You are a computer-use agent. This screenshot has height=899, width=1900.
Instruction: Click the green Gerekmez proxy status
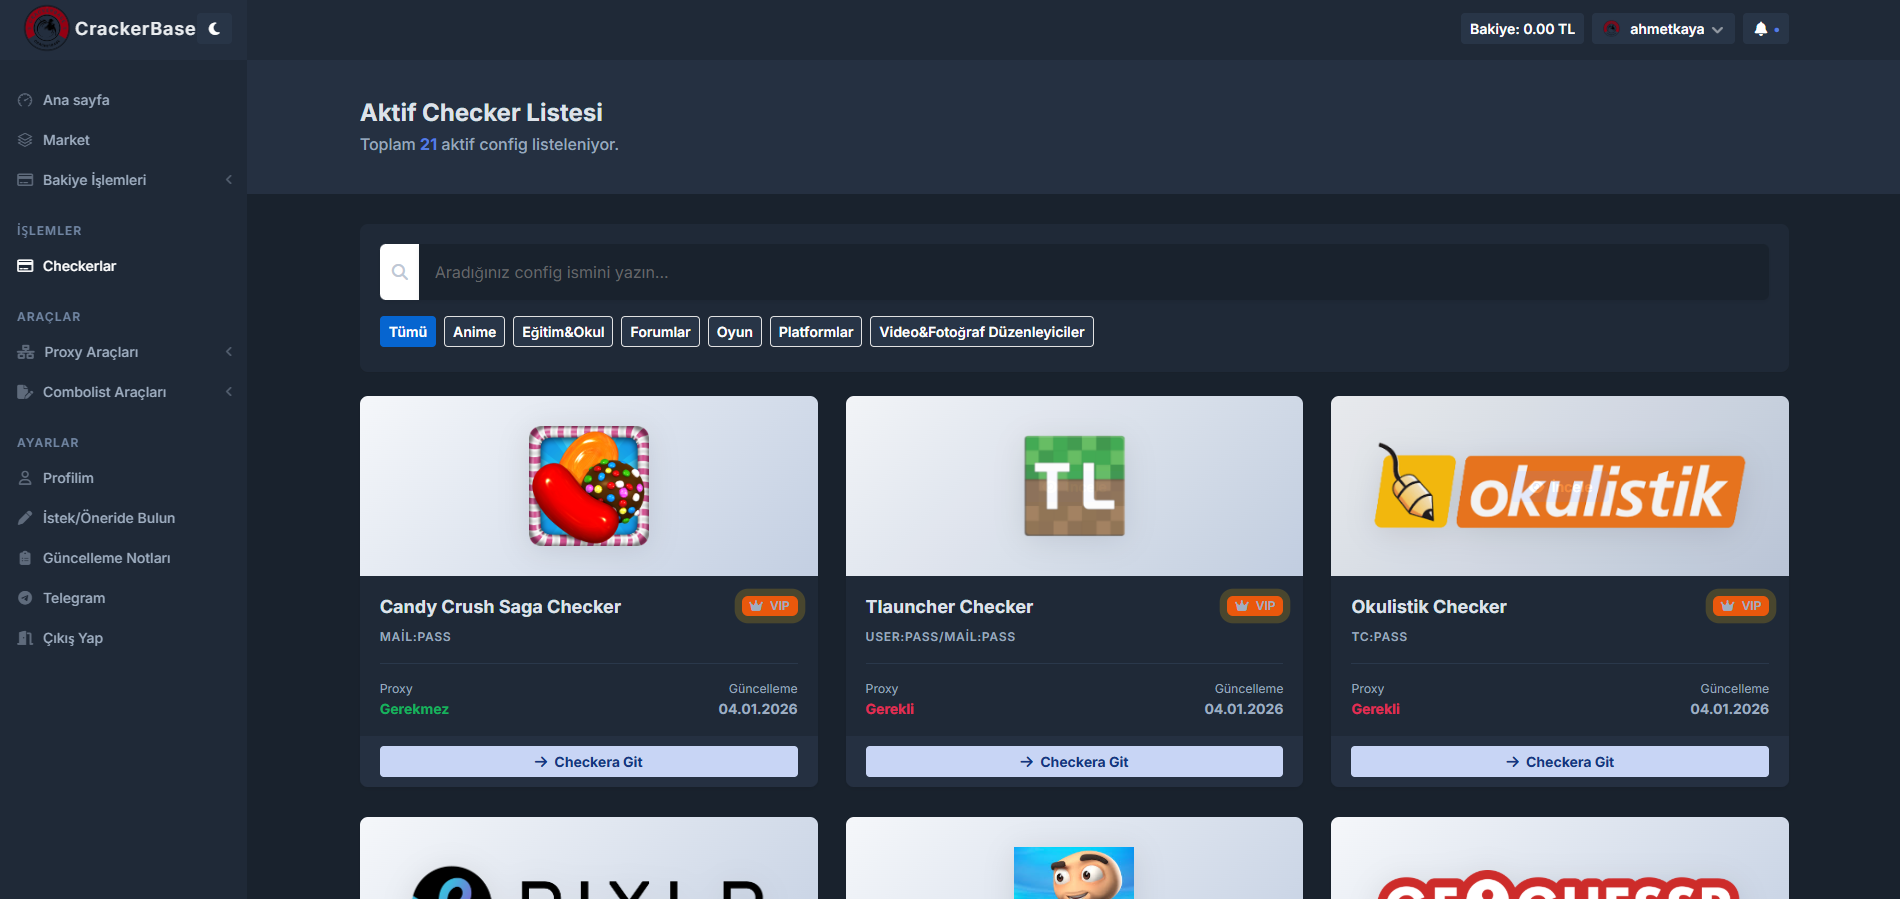pos(414,709)
